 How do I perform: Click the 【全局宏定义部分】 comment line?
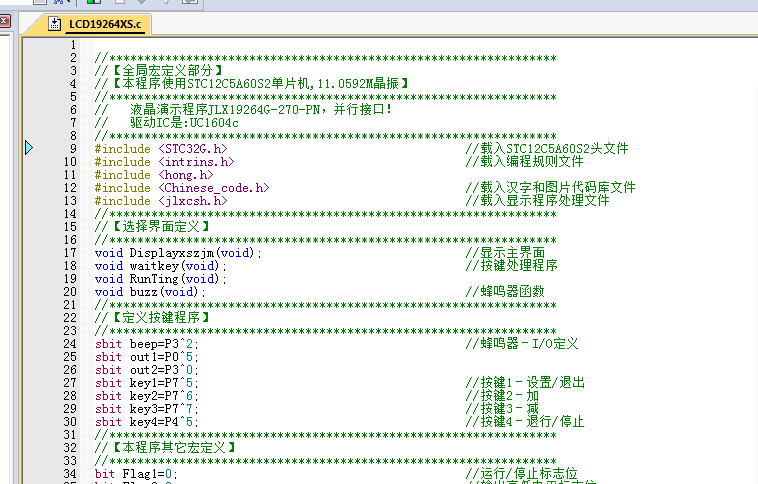159,71
